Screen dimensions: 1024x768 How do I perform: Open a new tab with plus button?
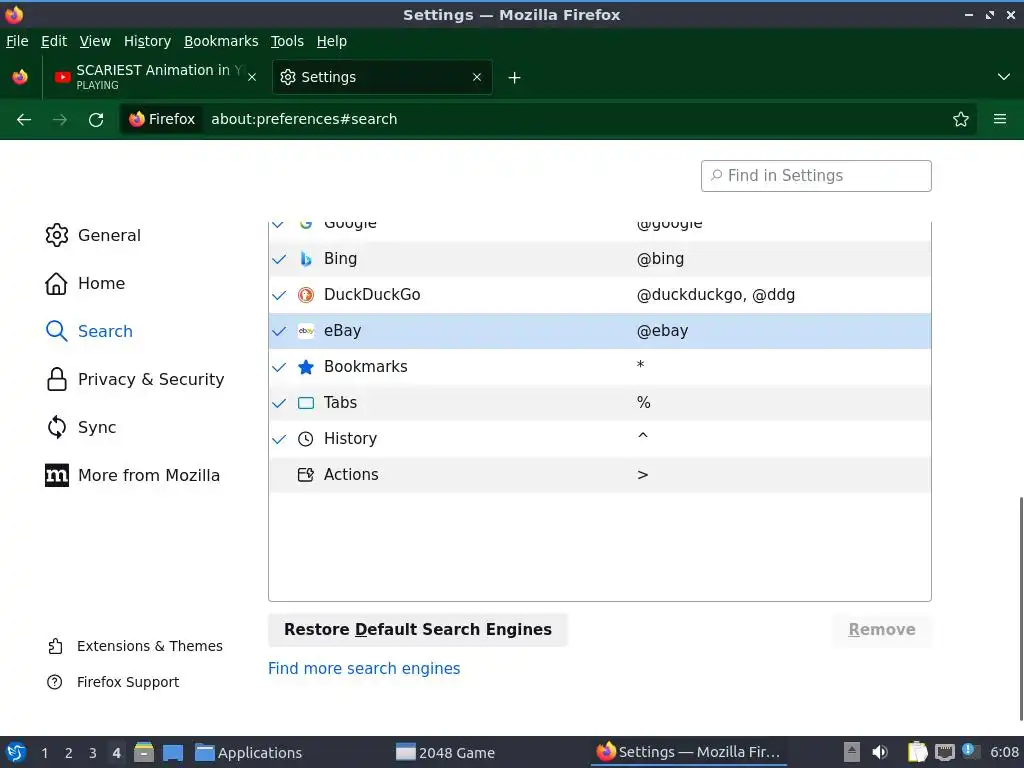(x=515, y=78)
